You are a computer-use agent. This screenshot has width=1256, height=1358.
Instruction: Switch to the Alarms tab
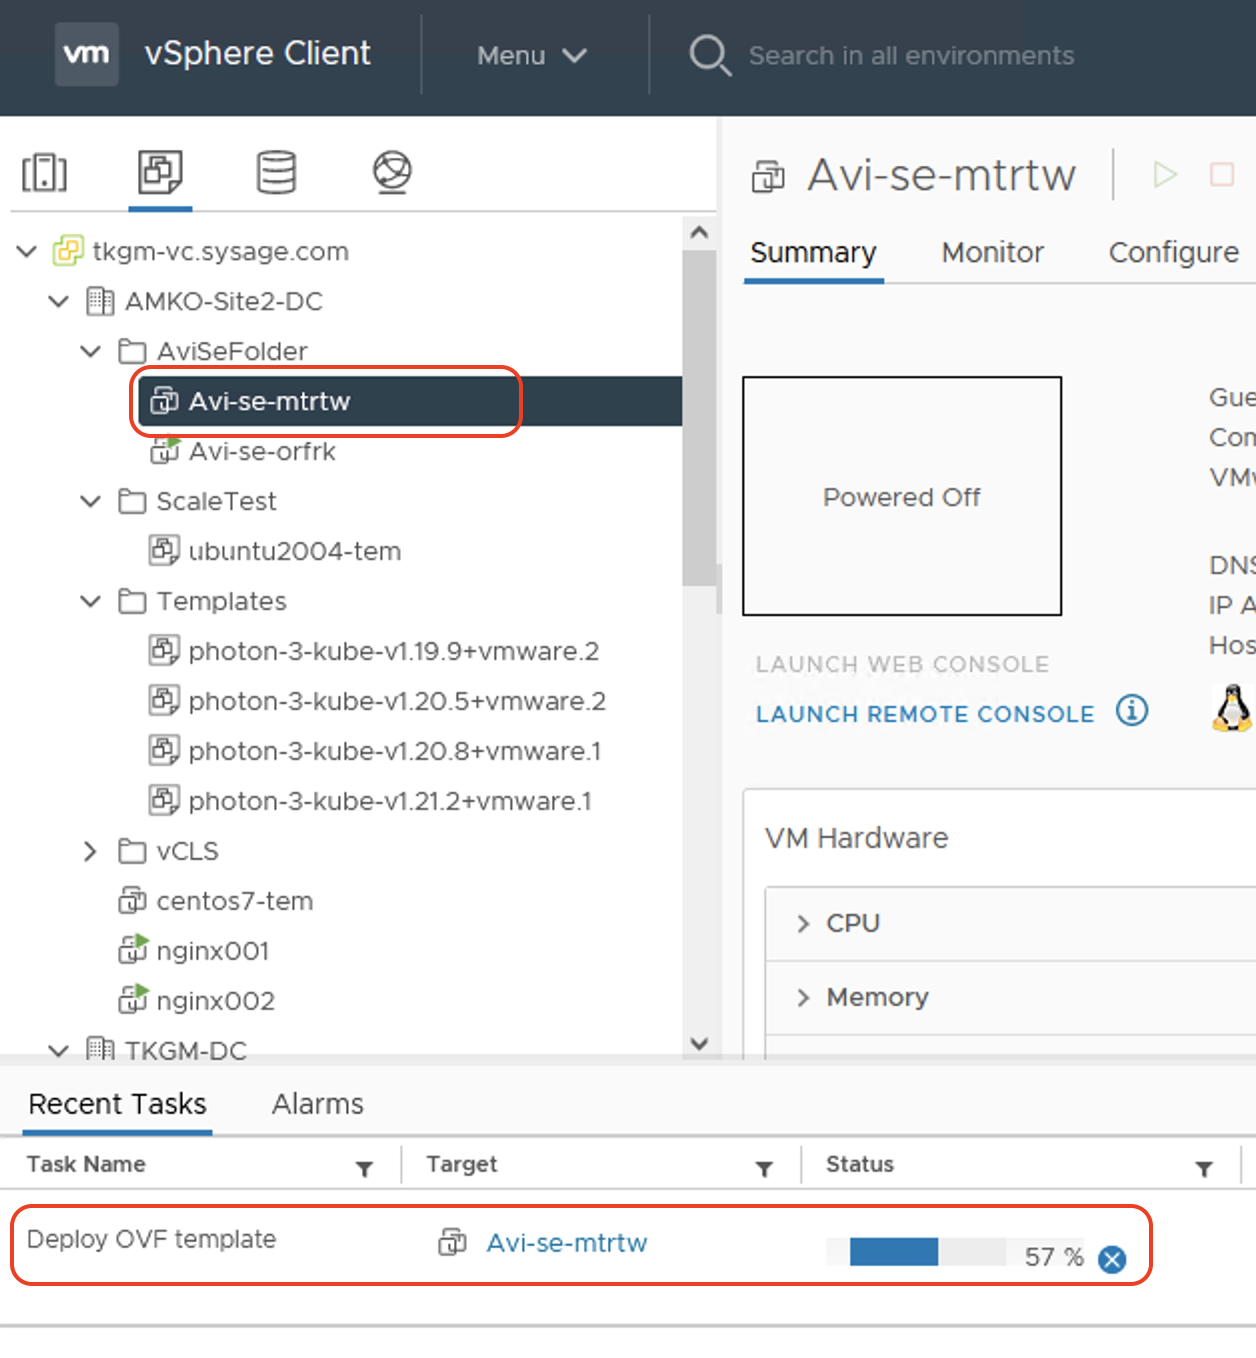318,1104
